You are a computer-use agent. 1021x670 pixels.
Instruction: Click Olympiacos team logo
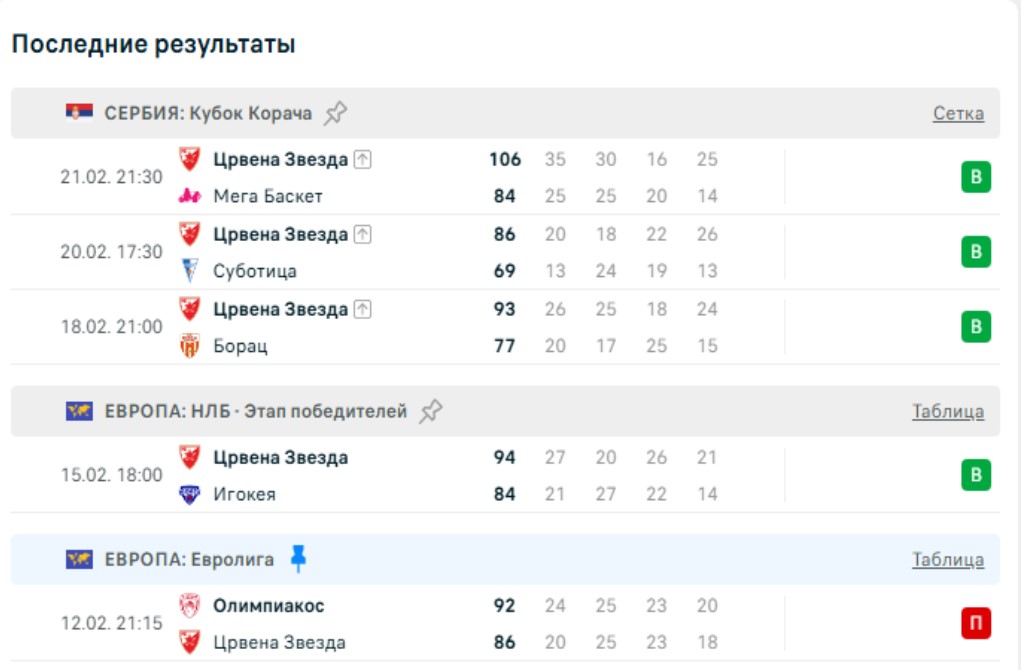click(189, 605)
